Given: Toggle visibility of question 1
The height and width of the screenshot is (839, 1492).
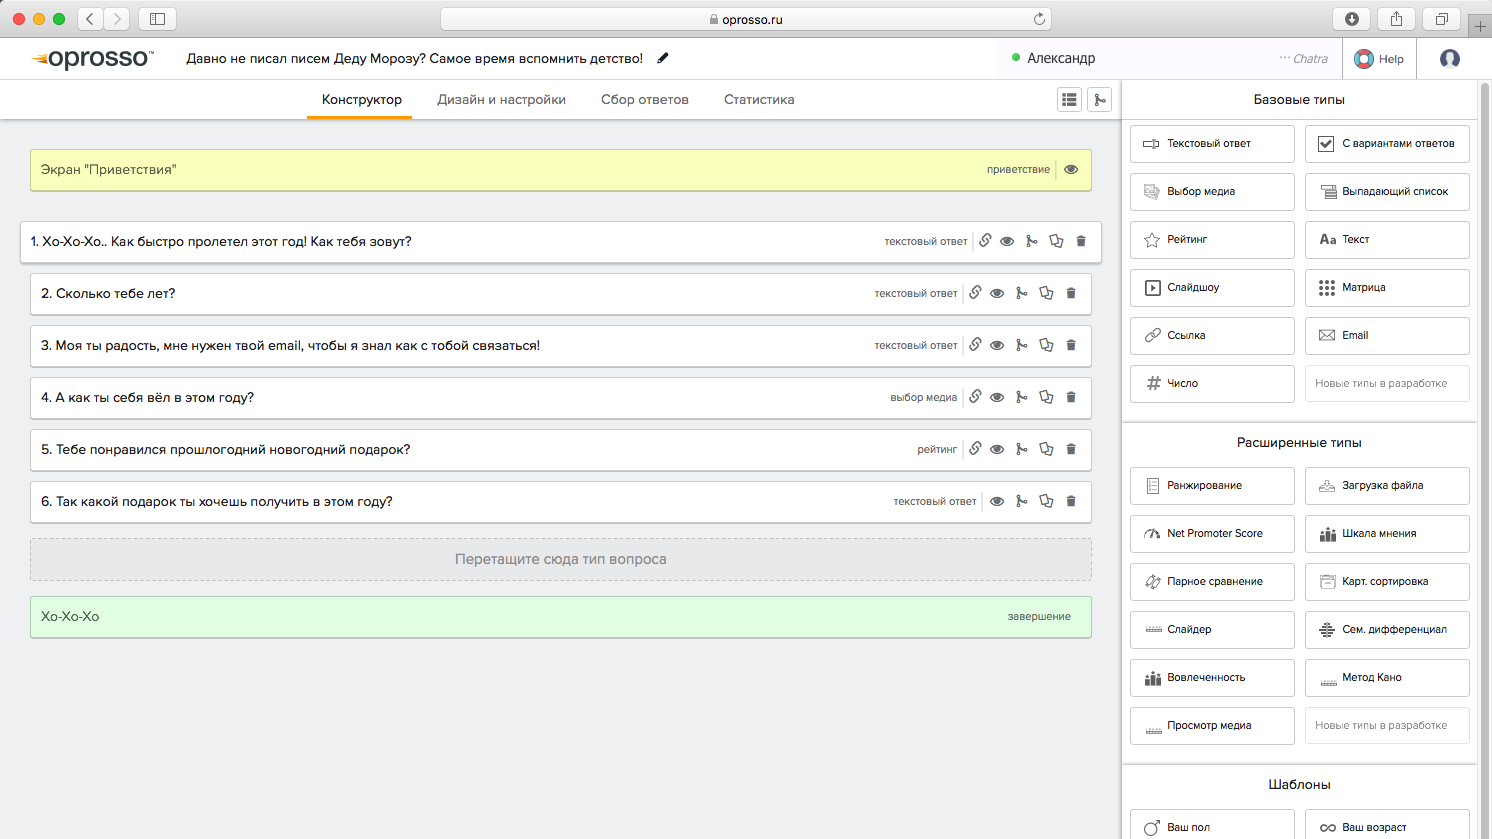Looking at the screenshot, I should (1007, 241).
